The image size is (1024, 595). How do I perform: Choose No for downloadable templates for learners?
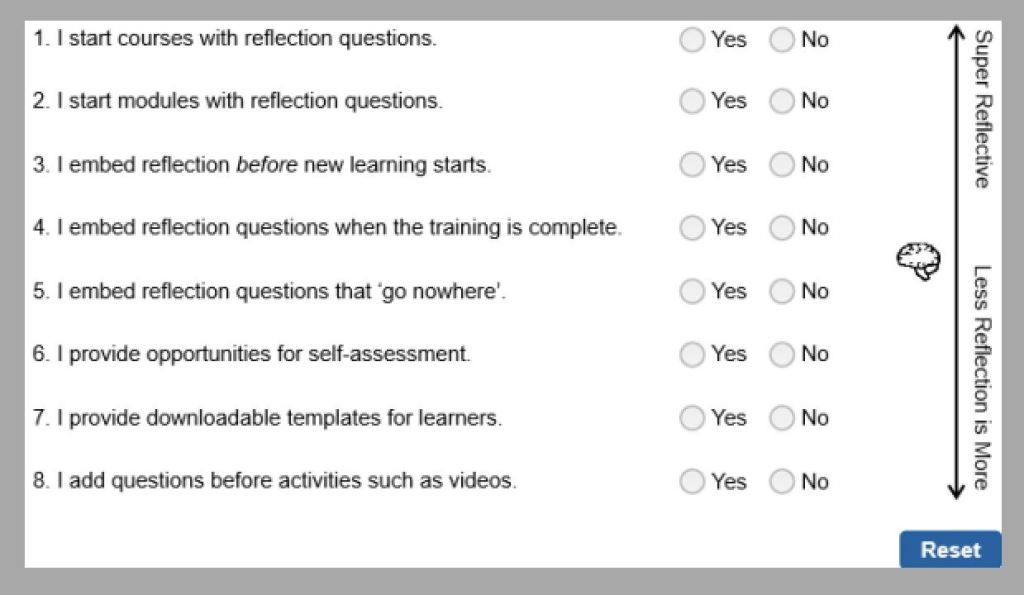coord(782,418)
